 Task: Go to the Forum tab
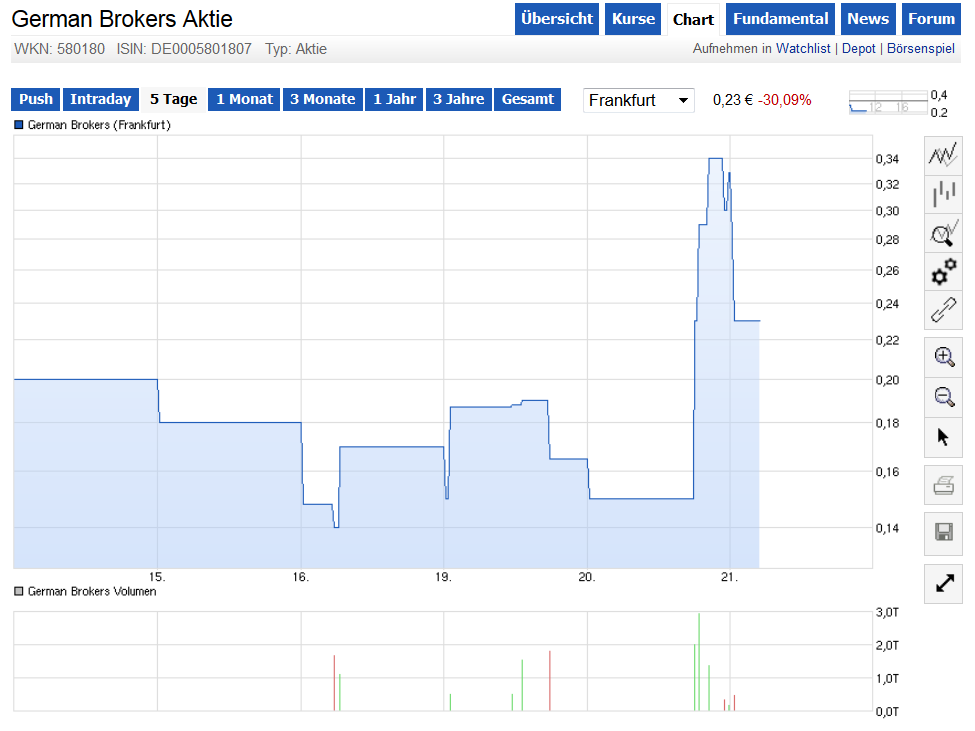point(931,19)
